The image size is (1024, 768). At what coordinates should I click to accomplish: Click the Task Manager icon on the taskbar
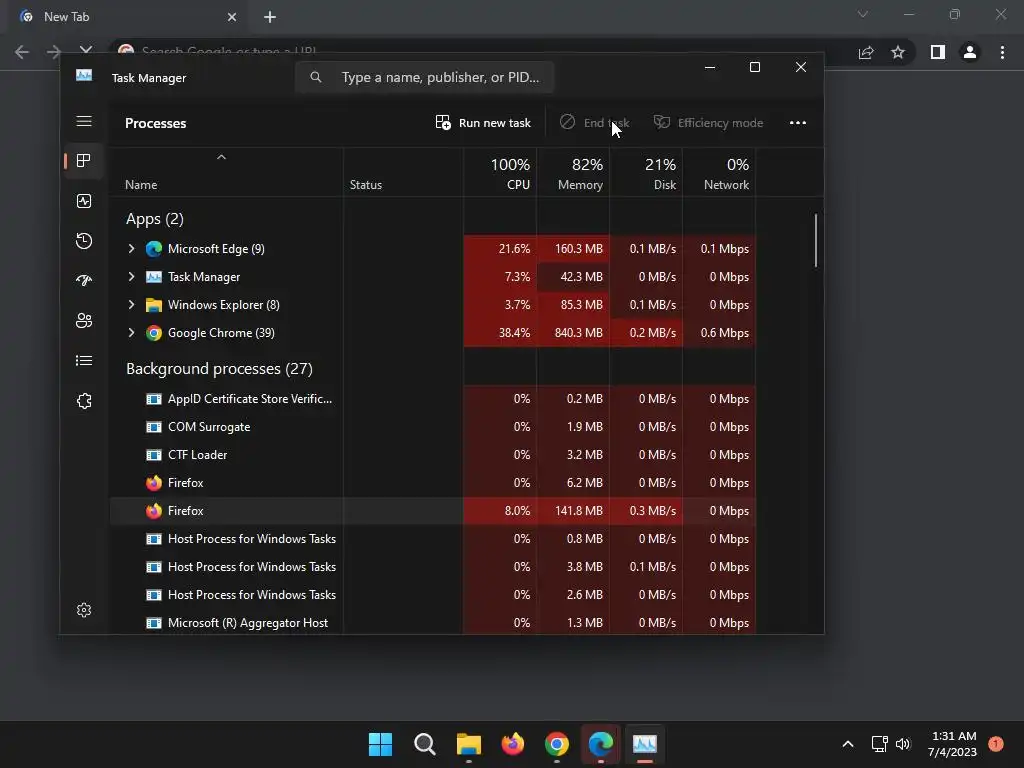(645, 744)
